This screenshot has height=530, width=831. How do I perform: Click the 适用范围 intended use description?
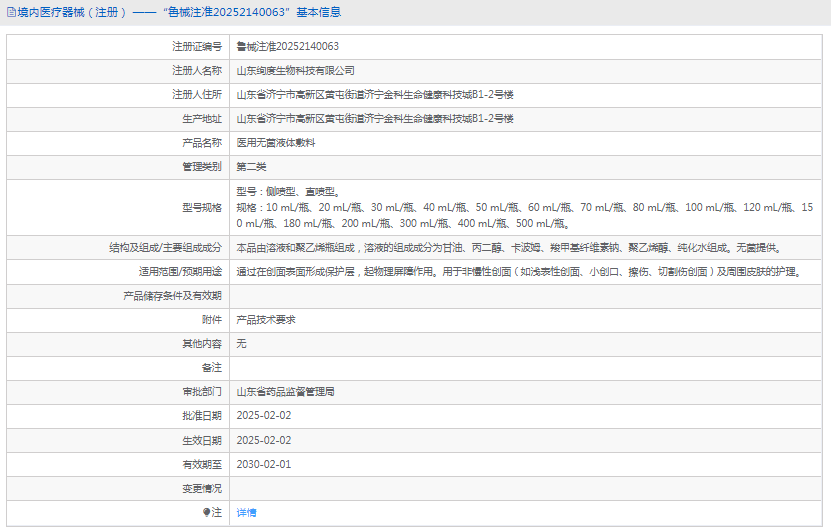tap(519, 272)
